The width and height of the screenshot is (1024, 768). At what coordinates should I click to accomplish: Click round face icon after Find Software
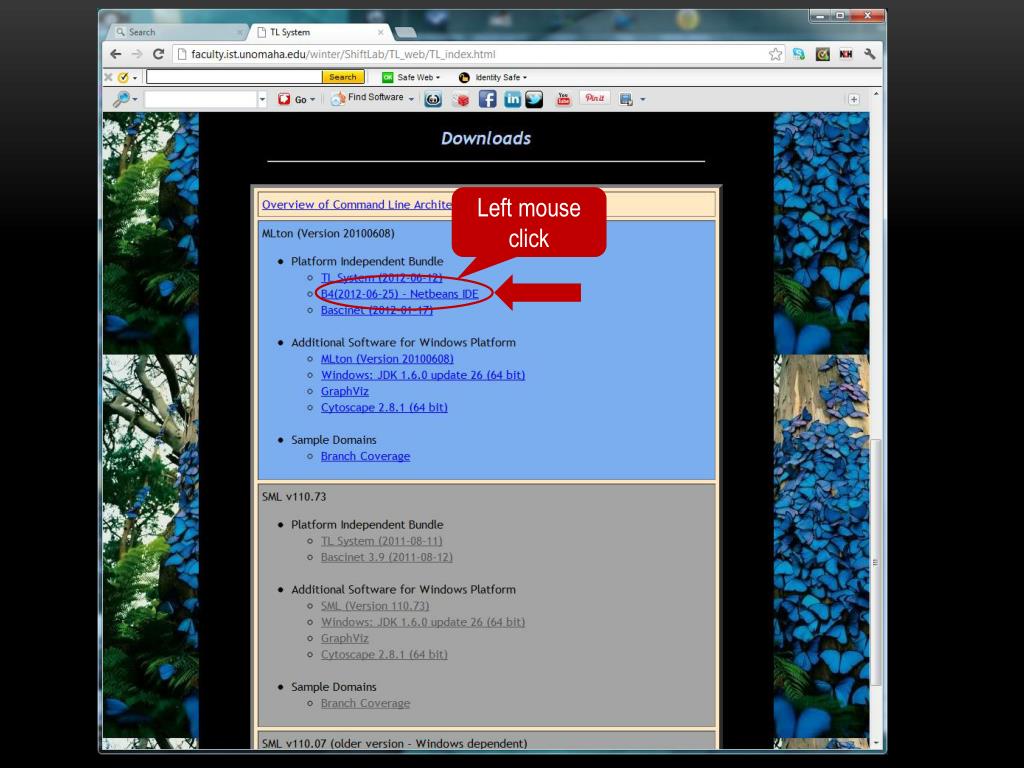pyautogui.click(x=433, y=99)
